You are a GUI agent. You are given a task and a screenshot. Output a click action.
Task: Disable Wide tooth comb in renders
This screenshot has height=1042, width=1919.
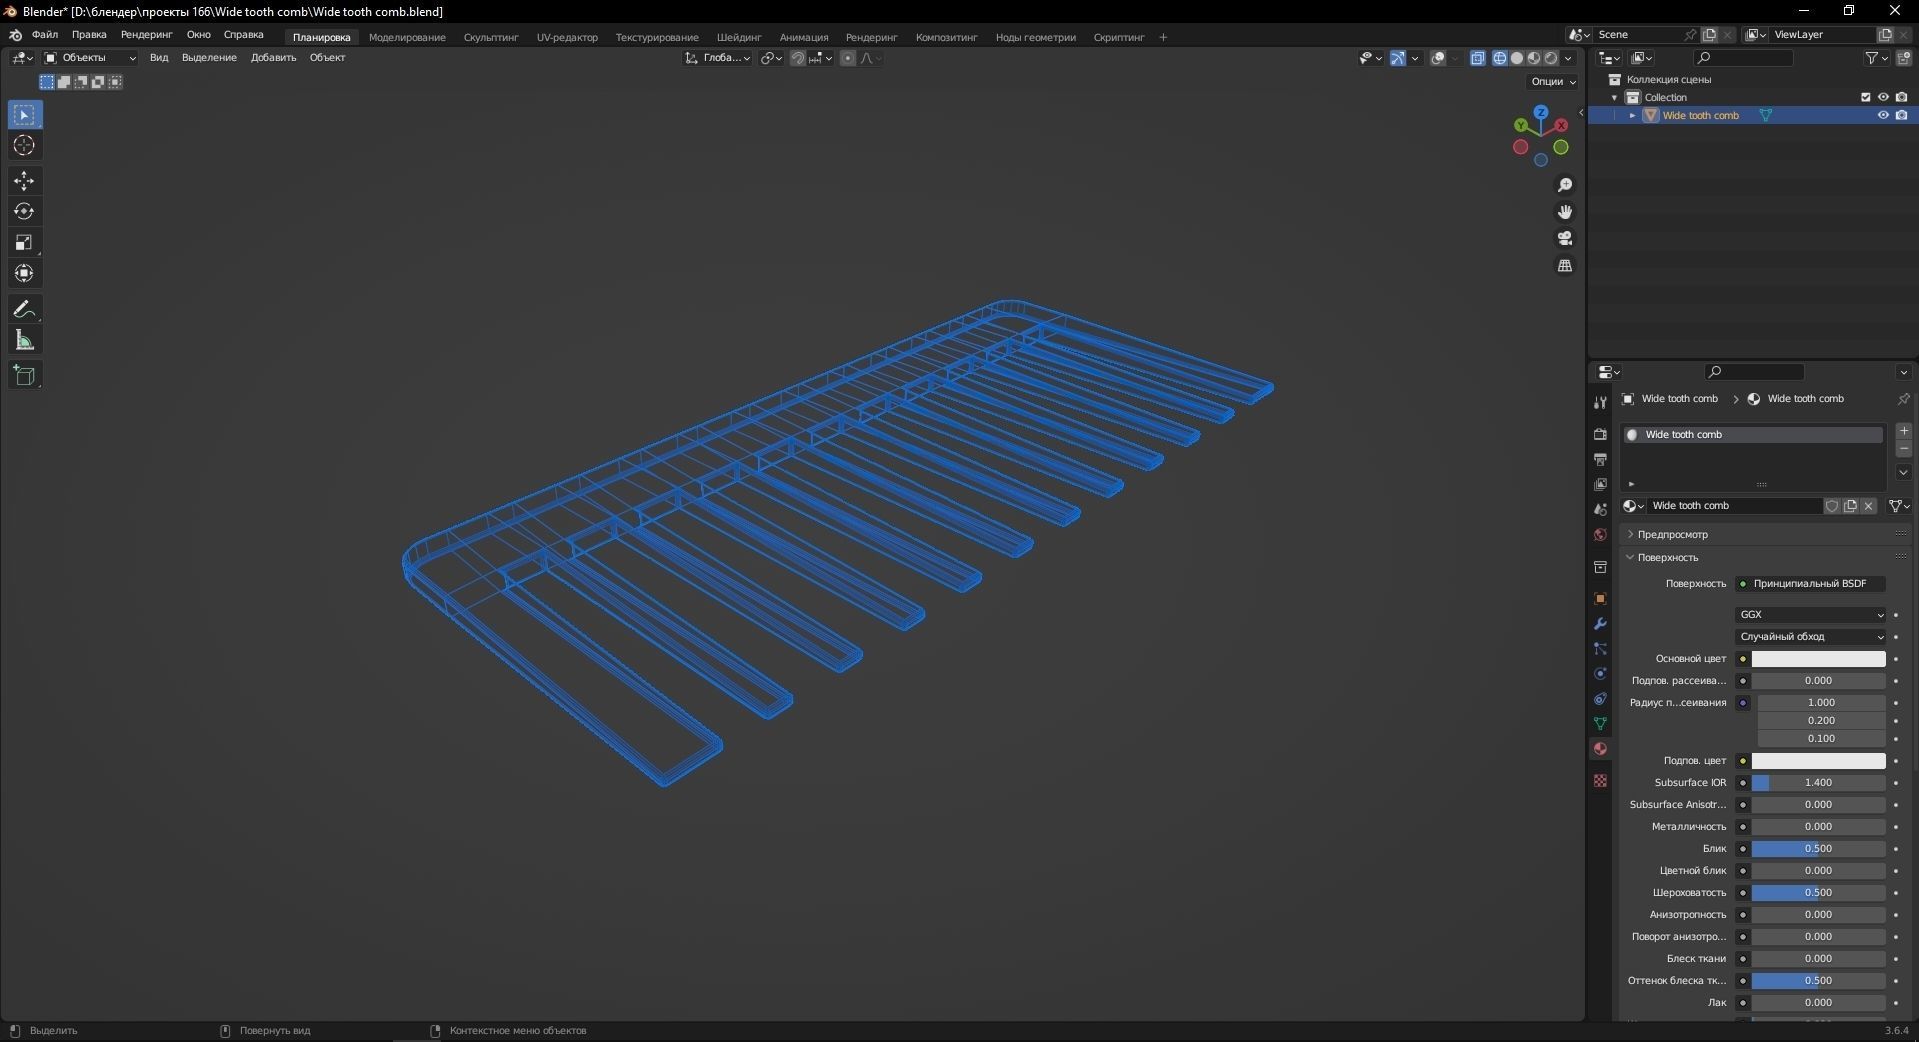click(x=1901, y=115)
